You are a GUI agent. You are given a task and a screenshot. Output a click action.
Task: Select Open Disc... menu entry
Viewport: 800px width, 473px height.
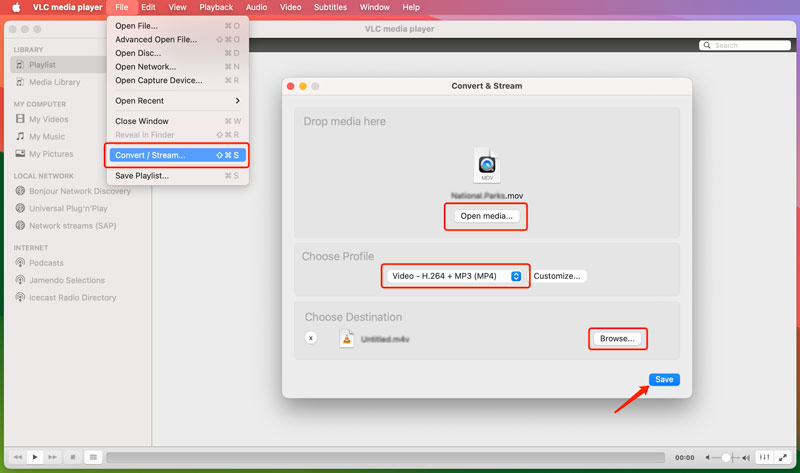177,53
